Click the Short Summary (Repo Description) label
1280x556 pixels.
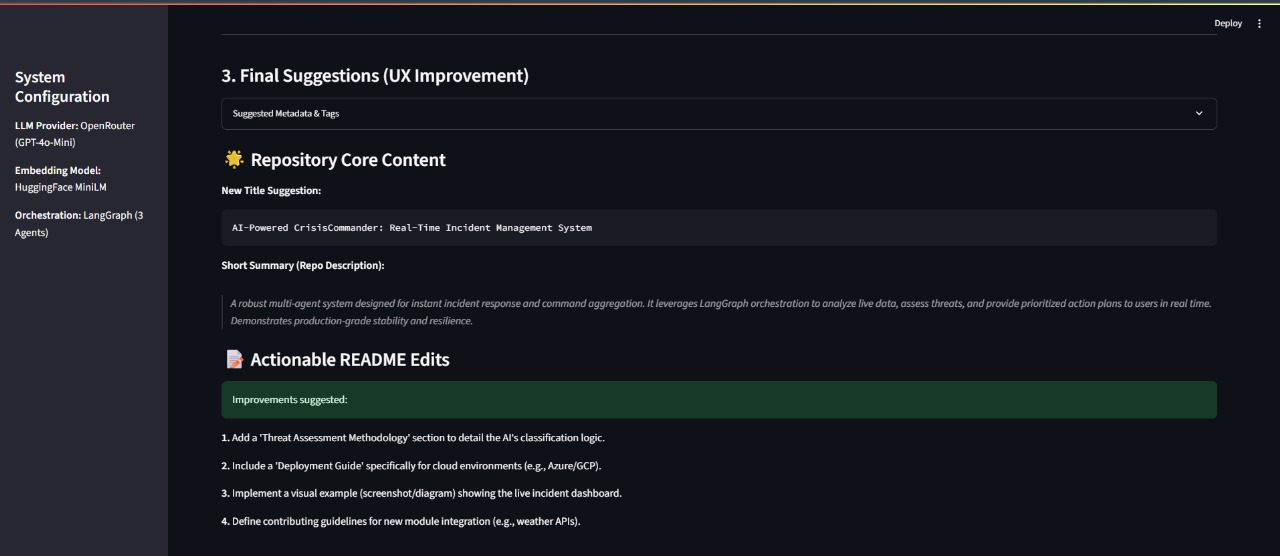point(303,266)
